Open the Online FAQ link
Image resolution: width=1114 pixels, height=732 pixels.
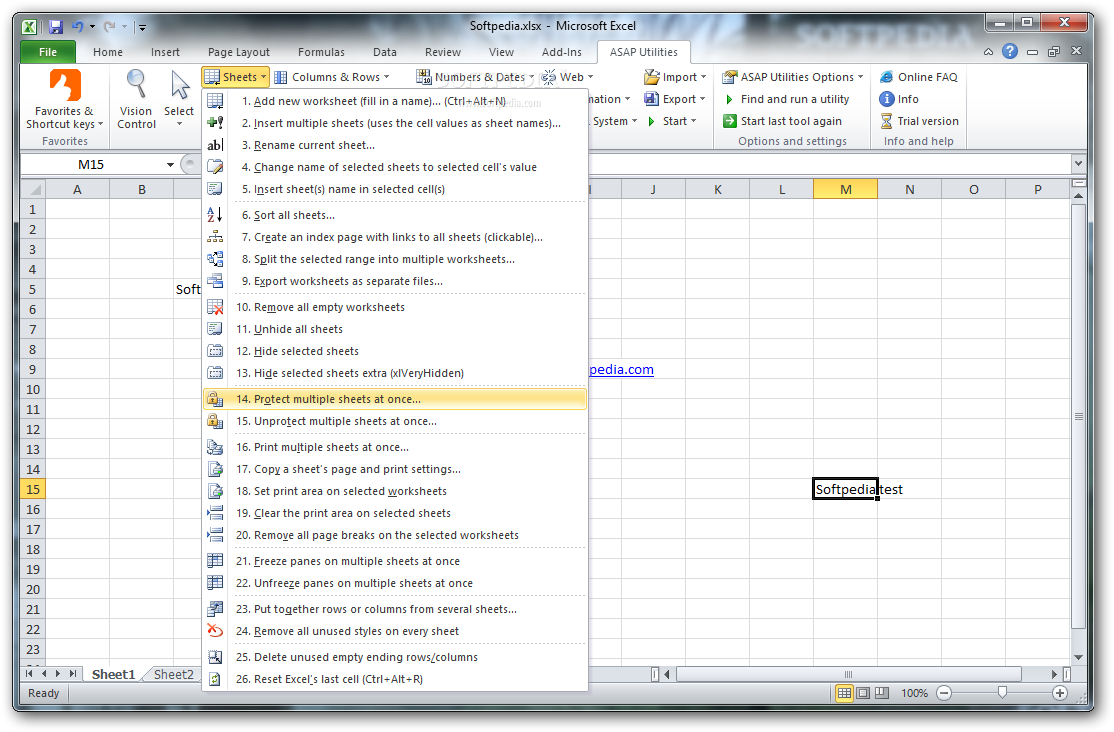[919, 77]
